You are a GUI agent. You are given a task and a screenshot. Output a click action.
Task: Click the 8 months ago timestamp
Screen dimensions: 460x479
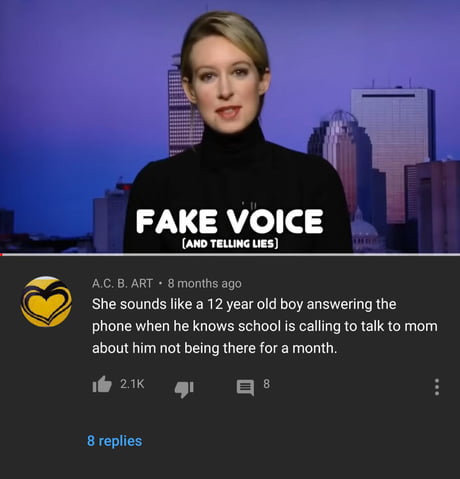click(x=204, y=283)
